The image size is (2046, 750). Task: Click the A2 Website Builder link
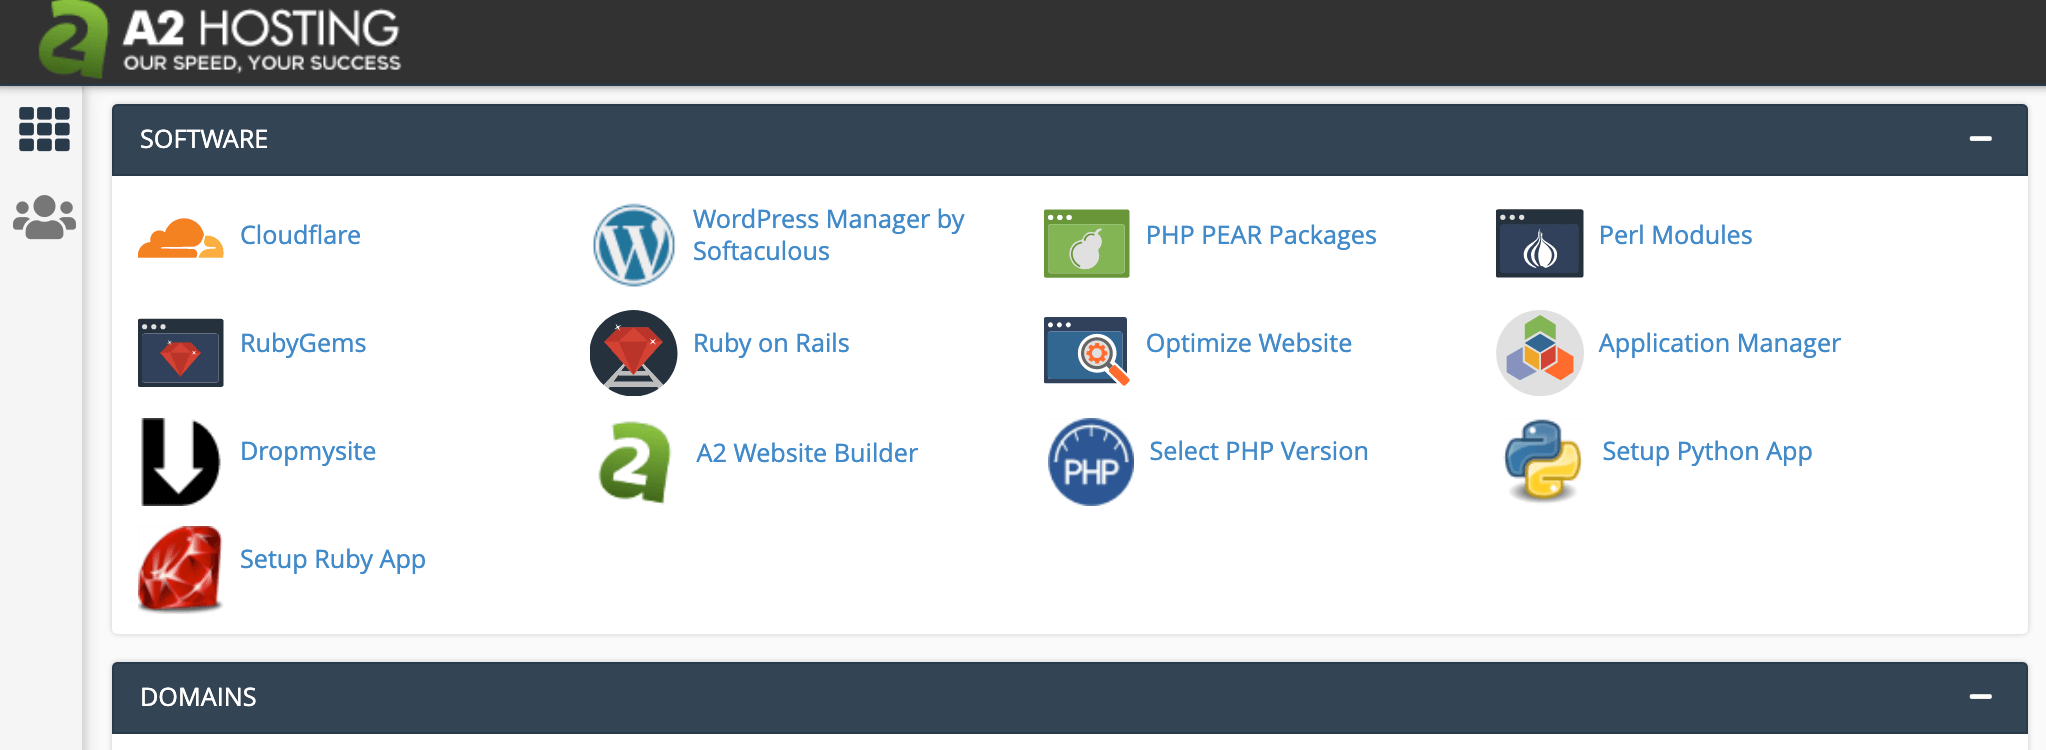(806, 453)
